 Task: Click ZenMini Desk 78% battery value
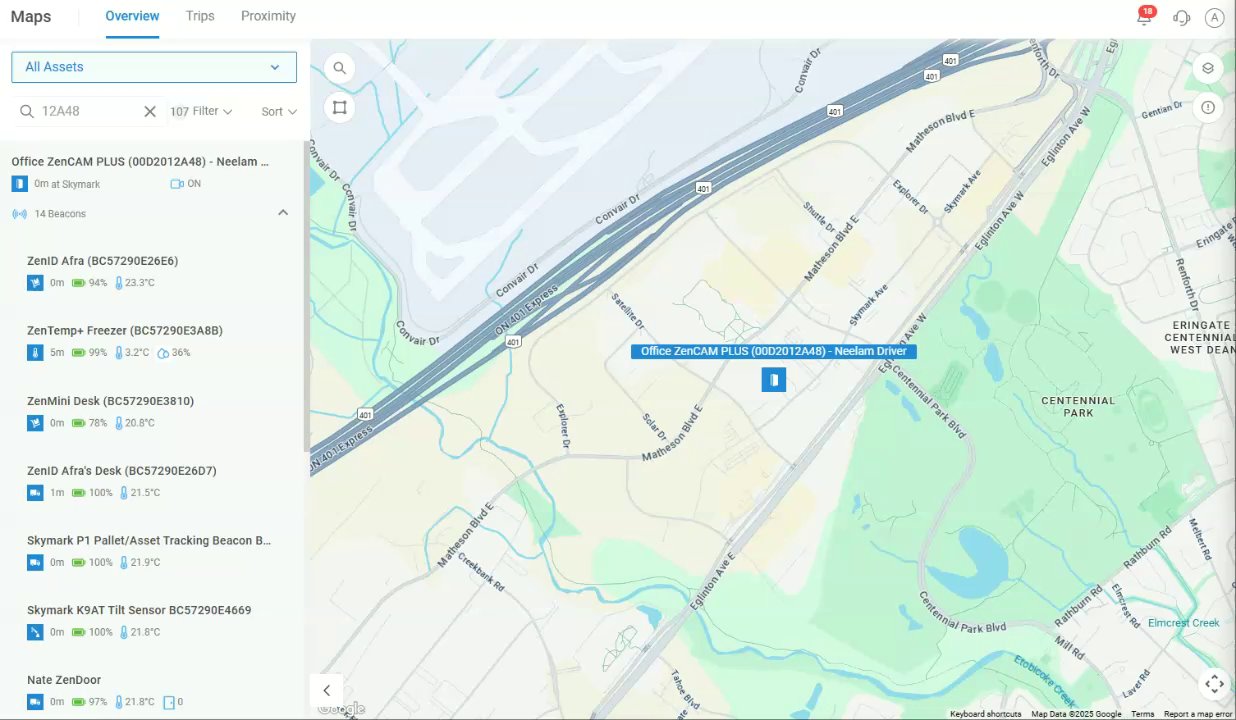pyautogui.click(x=98, y=423)
